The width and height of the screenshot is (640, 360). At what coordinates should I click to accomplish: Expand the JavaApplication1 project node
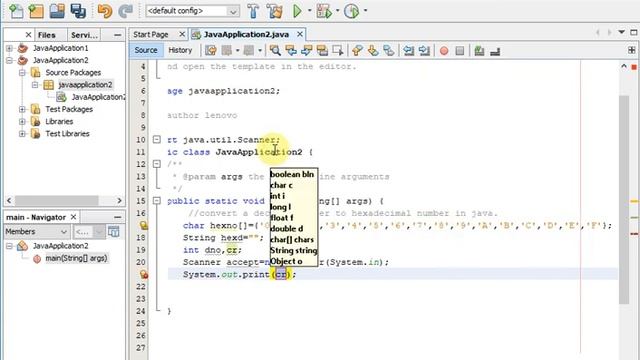[x=9, y=48]
